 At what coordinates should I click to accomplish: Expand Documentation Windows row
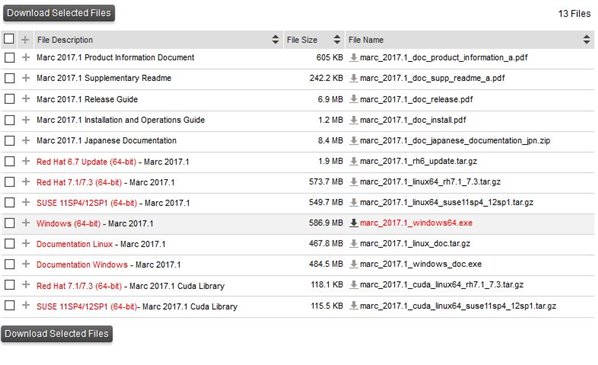pos(26,264)
